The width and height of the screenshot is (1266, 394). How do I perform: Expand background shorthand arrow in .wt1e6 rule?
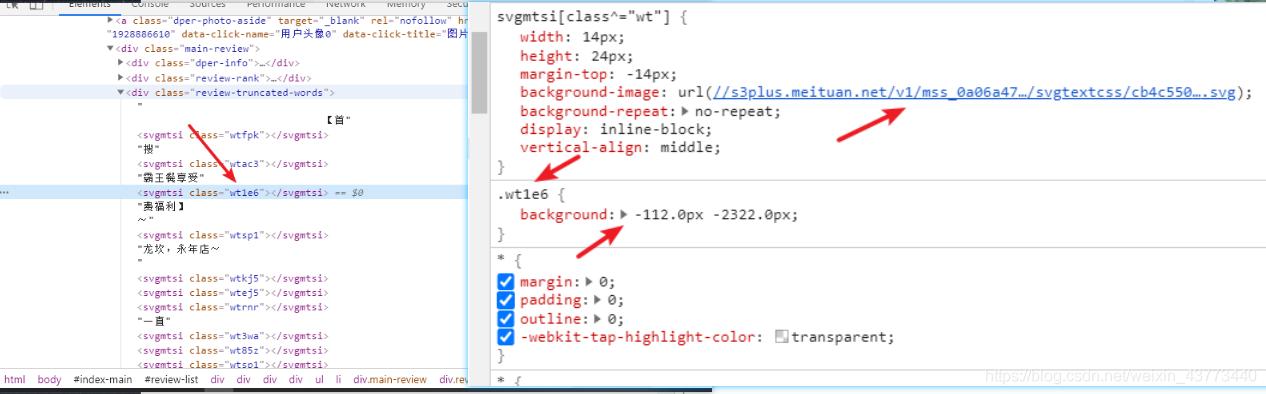pyautogui.click(x=624, y=214)
